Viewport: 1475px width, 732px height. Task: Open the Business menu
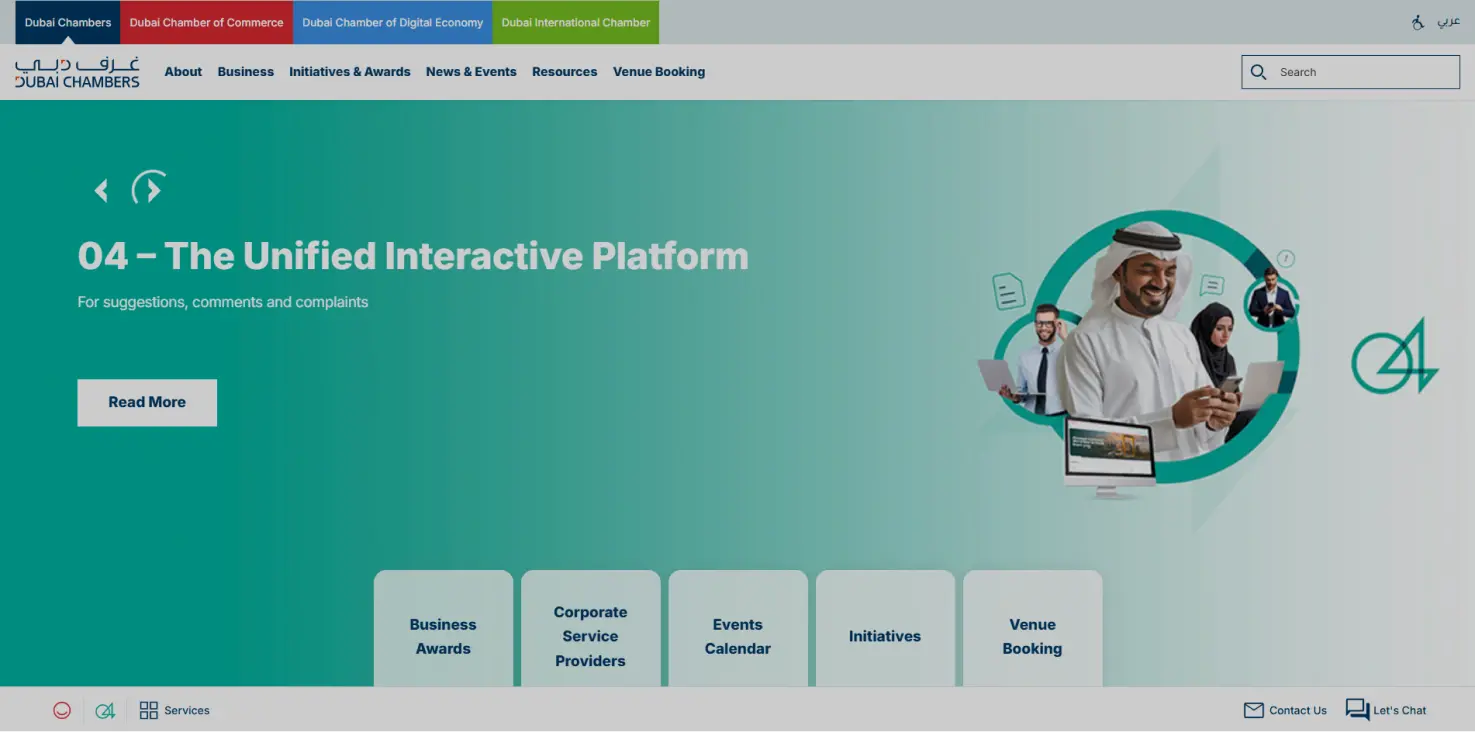(246, 72)
